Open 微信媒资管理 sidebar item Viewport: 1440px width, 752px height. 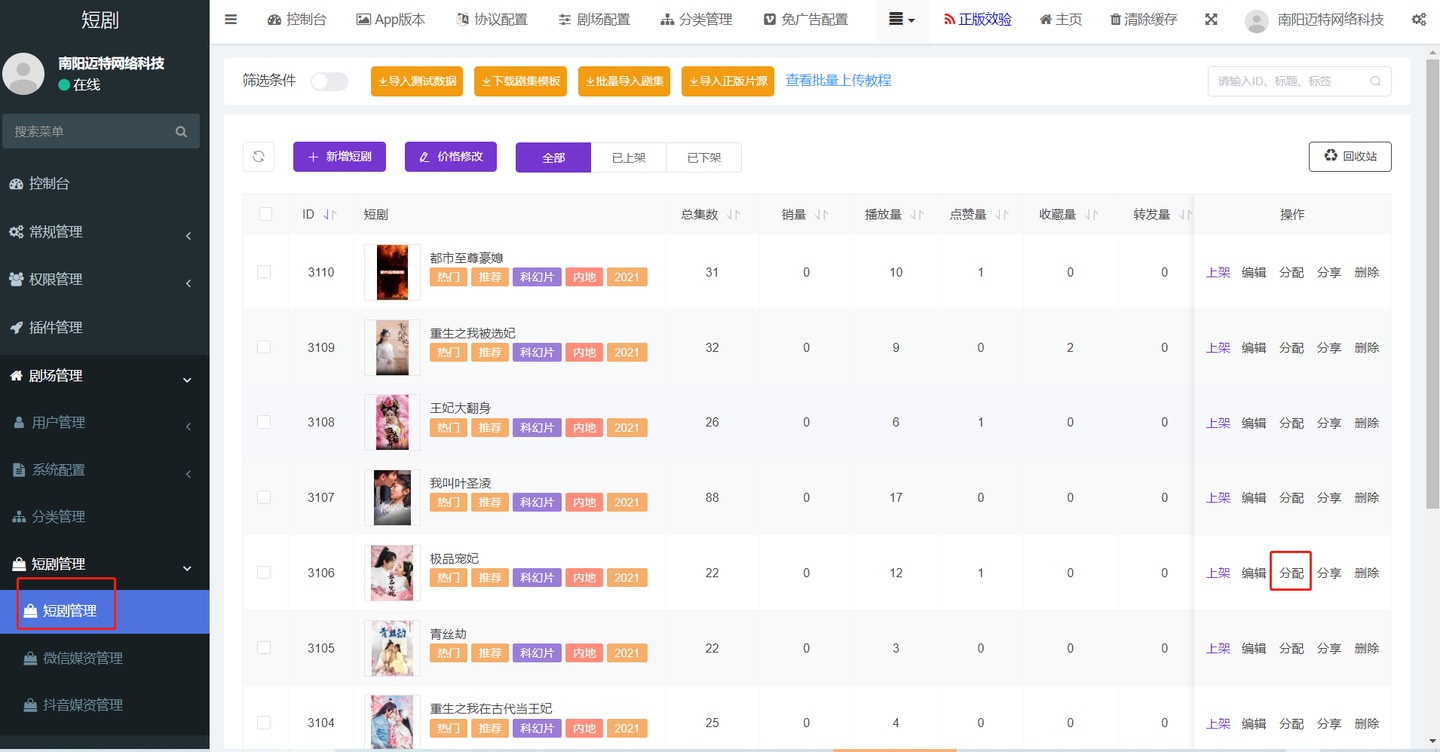pyautogui.click(x=104, y=658)
